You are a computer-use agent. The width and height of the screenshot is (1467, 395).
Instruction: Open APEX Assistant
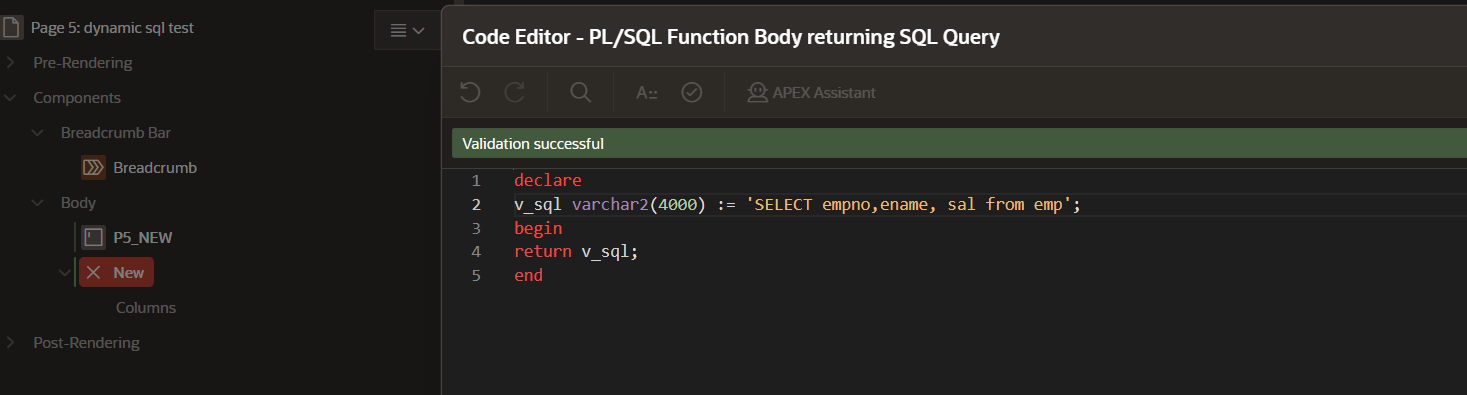pyautogui.click(x=811, y=92)
